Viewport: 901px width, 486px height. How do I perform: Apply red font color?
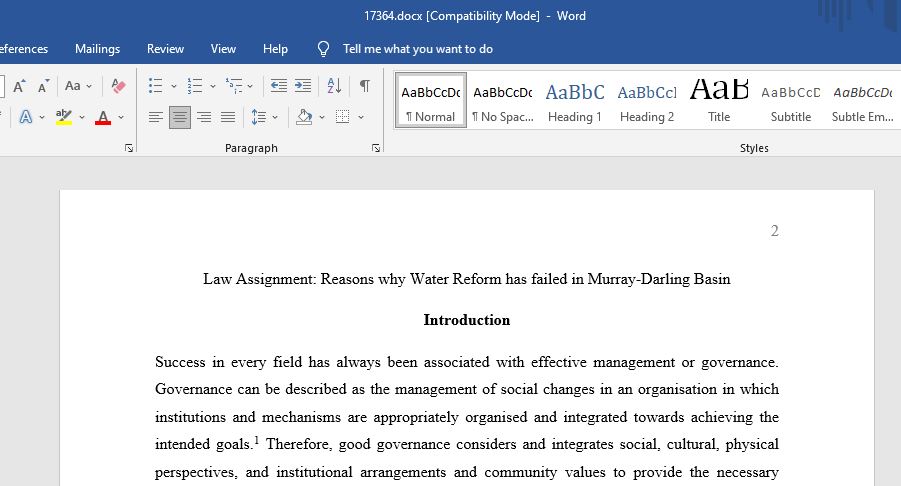pyautogui.click(x=103, y=117)
